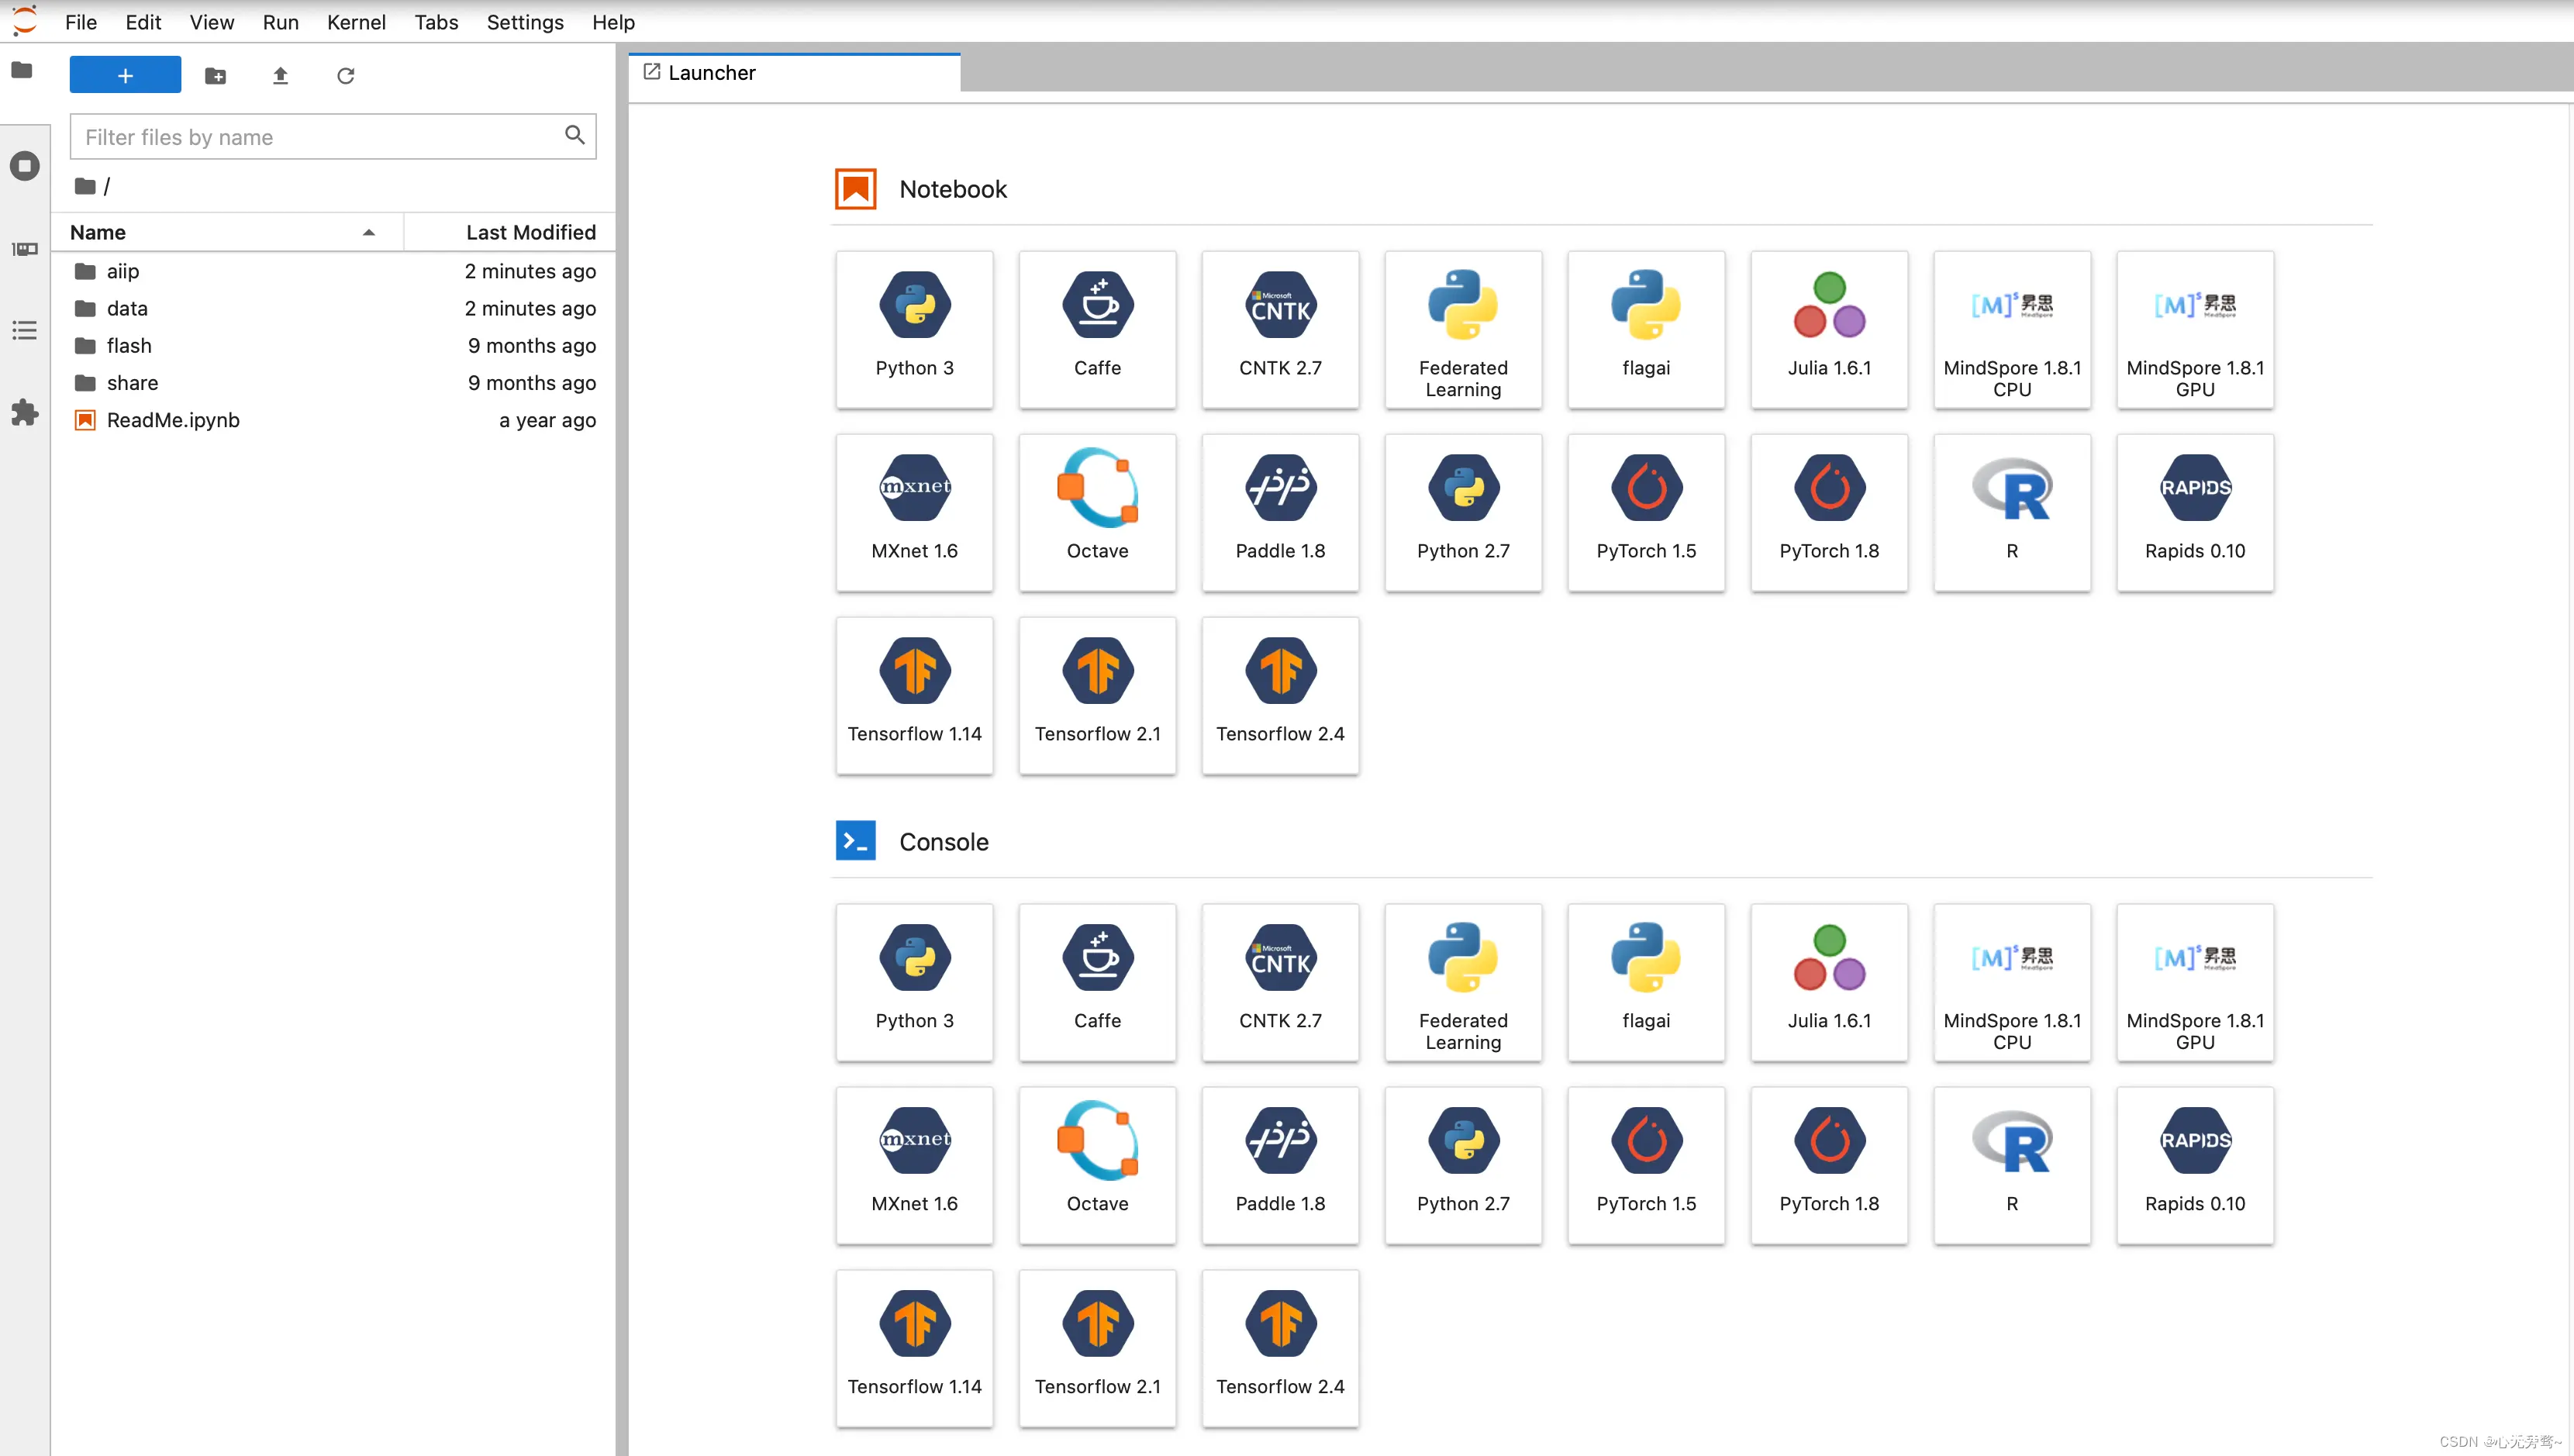Launch an MXnet 1.6 notebook

point(915,512)
